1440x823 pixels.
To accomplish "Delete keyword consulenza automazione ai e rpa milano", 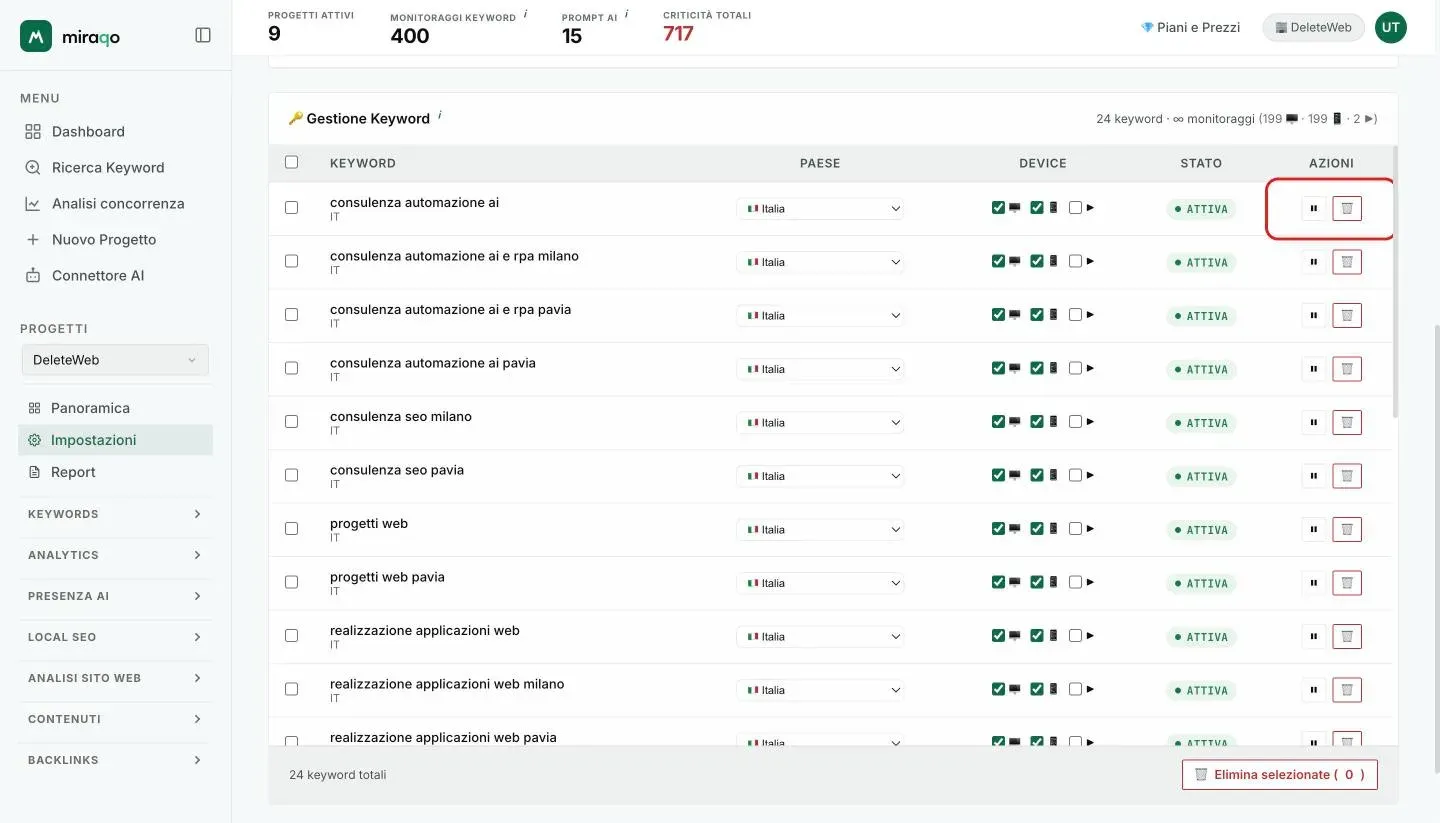I will click(1347, 262).
